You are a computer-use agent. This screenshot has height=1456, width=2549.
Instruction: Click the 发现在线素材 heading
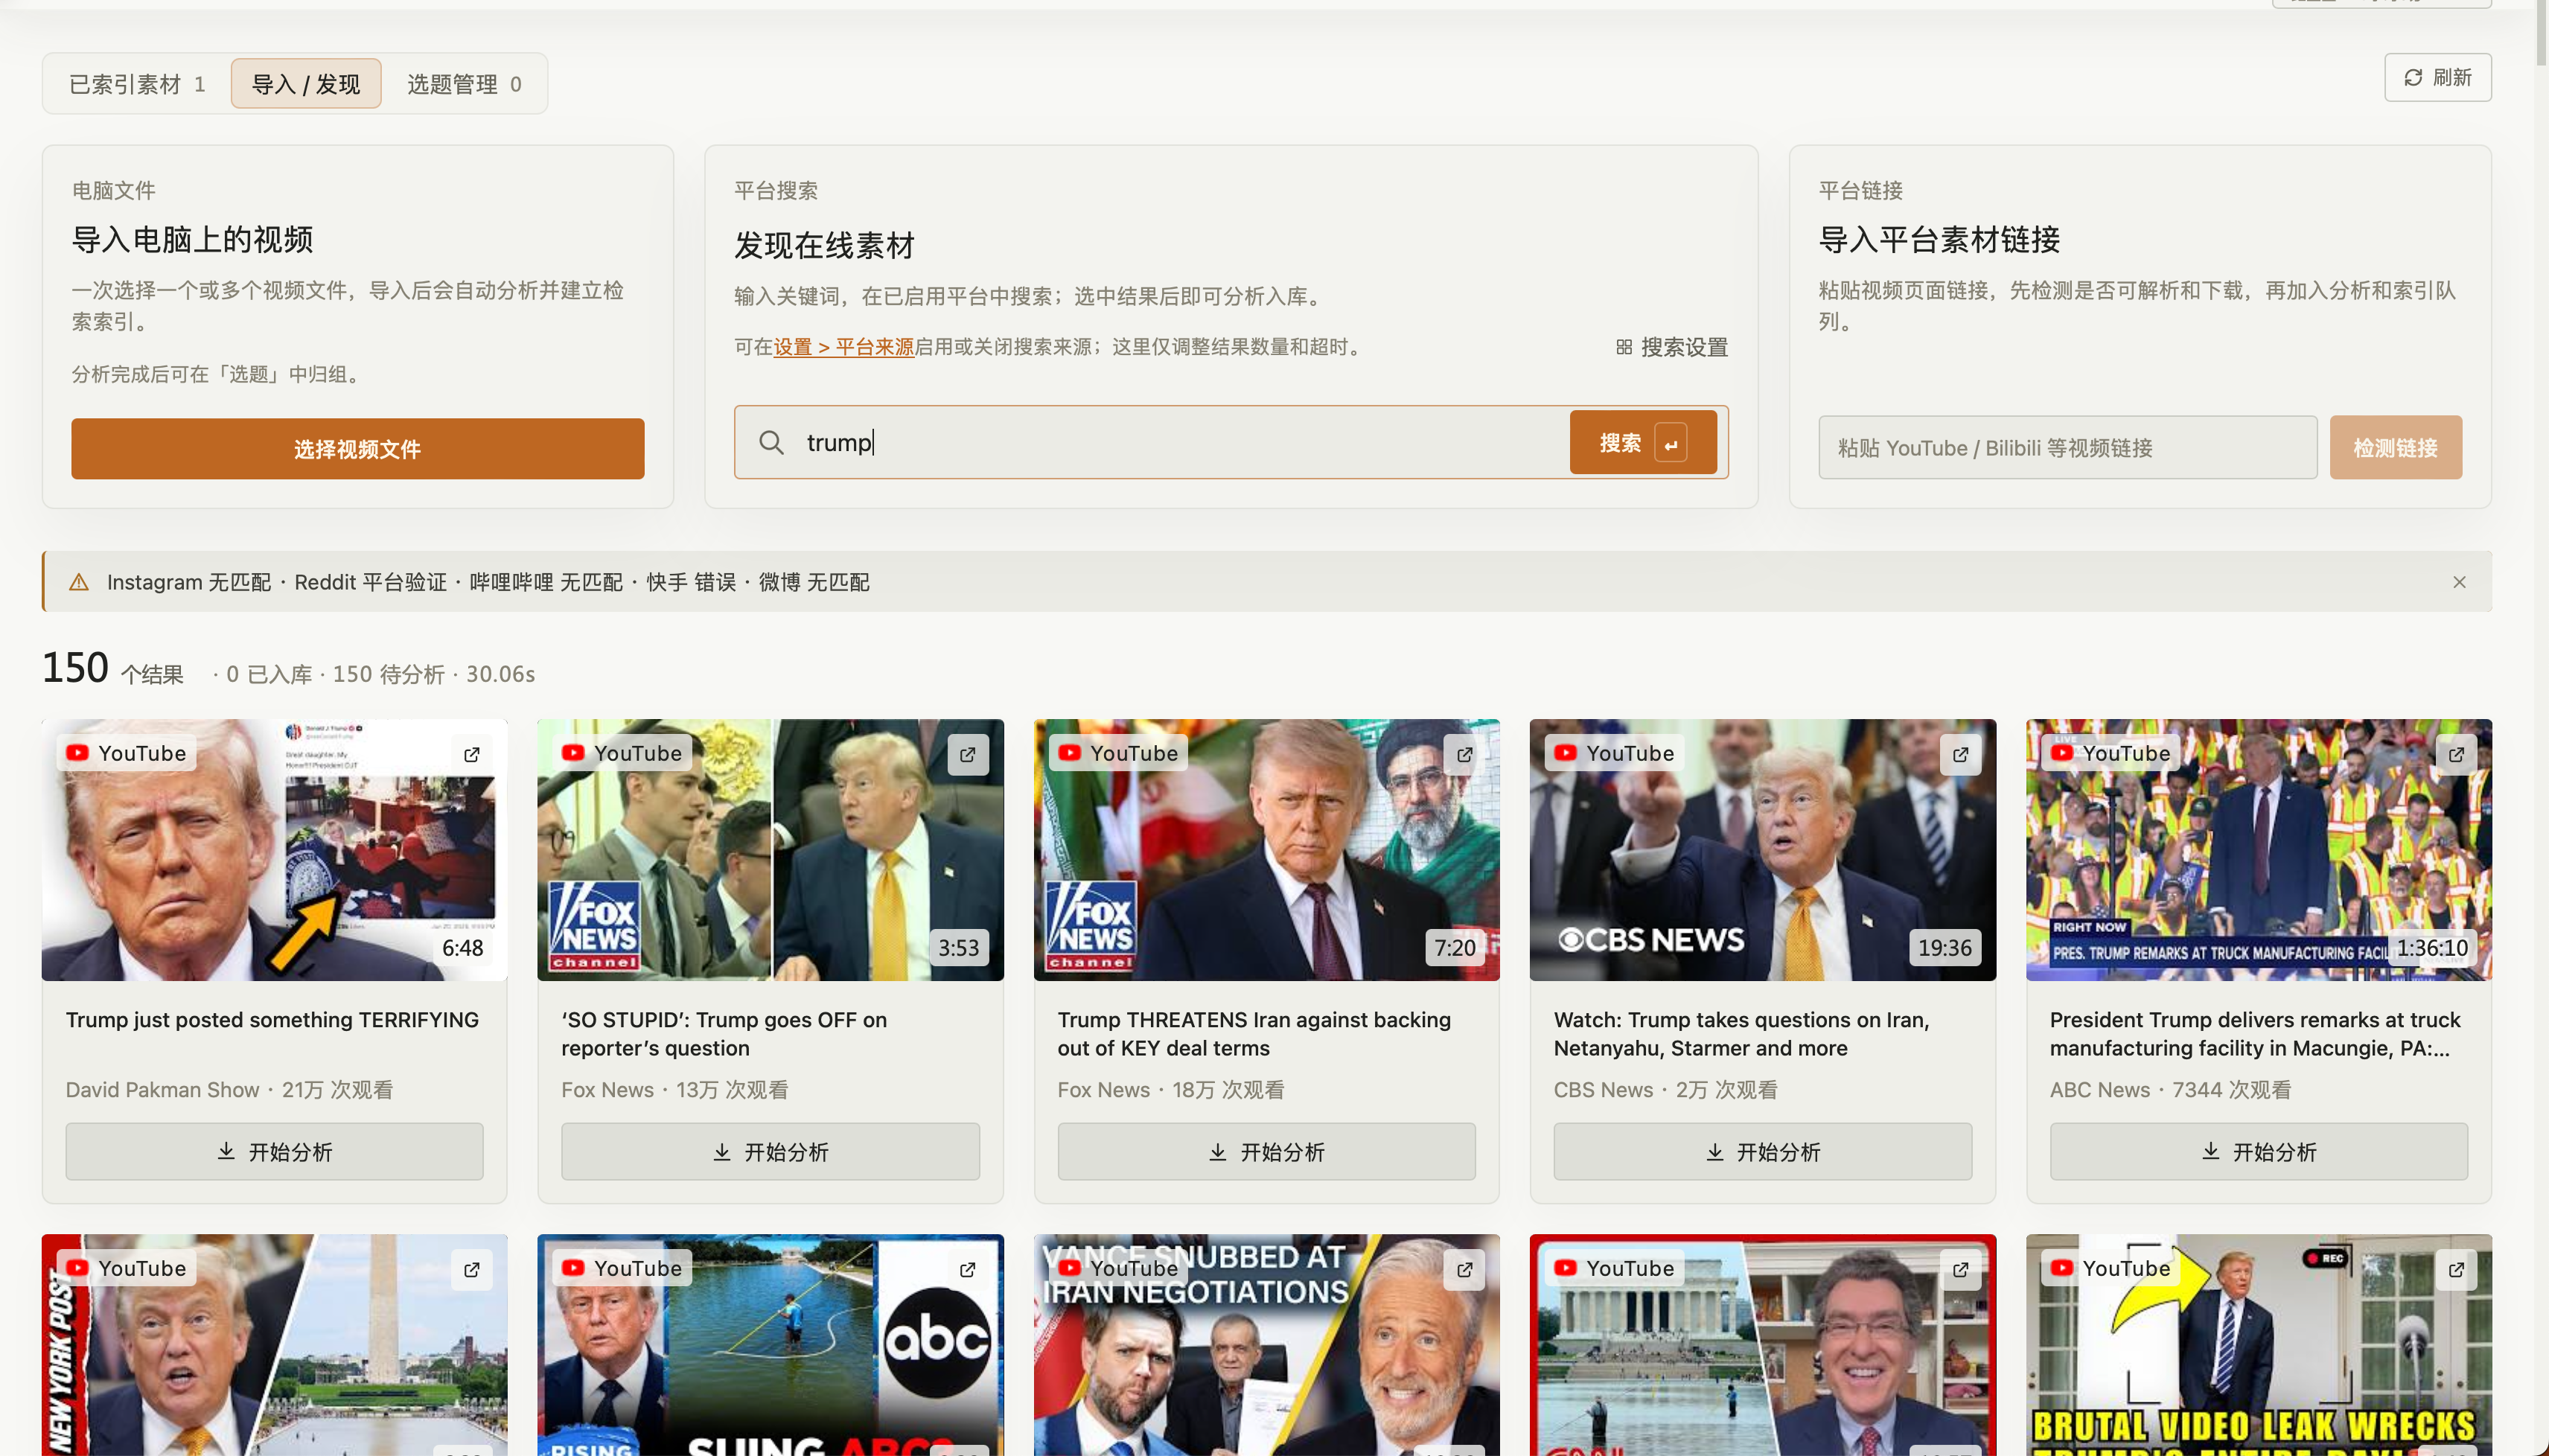824,245
